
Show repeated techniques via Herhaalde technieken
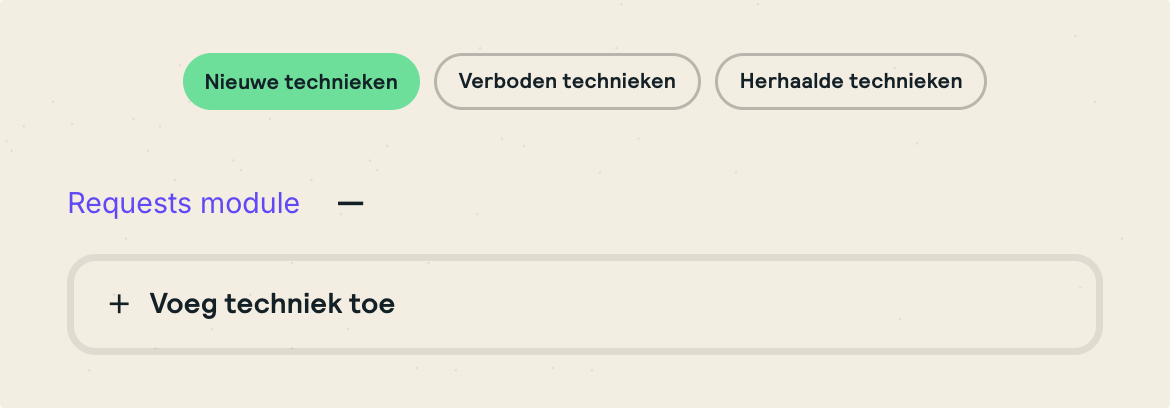[x=851, y=81]
